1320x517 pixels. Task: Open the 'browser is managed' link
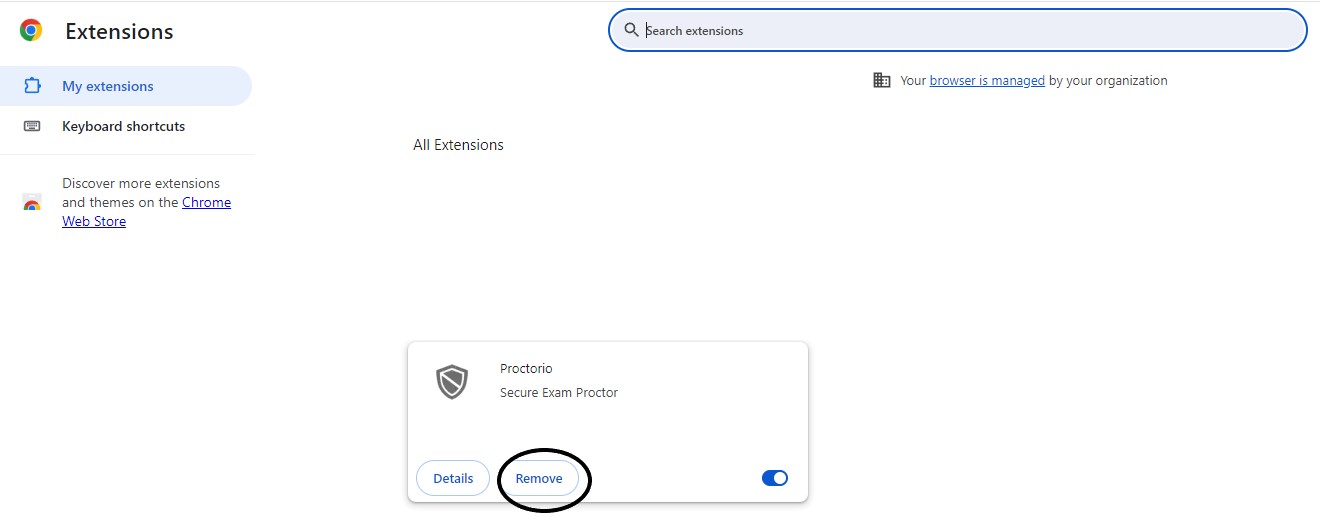(987, 80)
